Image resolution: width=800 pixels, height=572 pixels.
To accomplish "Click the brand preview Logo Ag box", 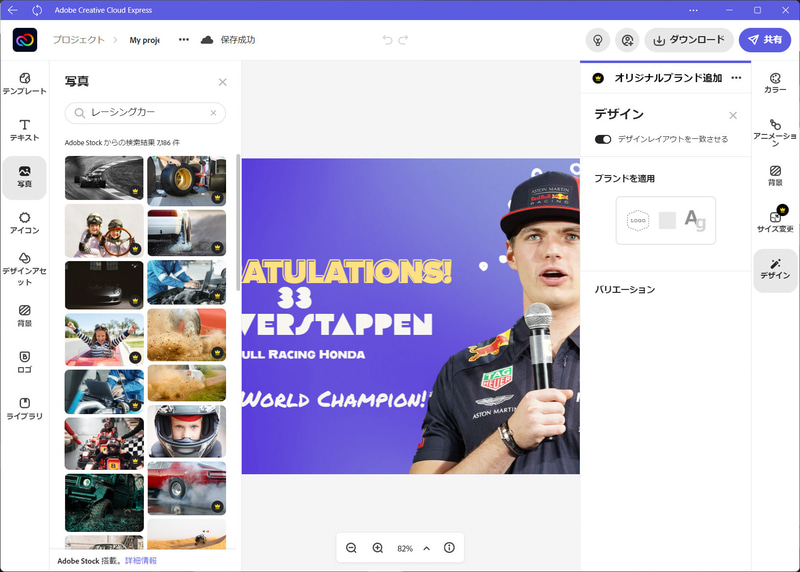I will [665, 220].
